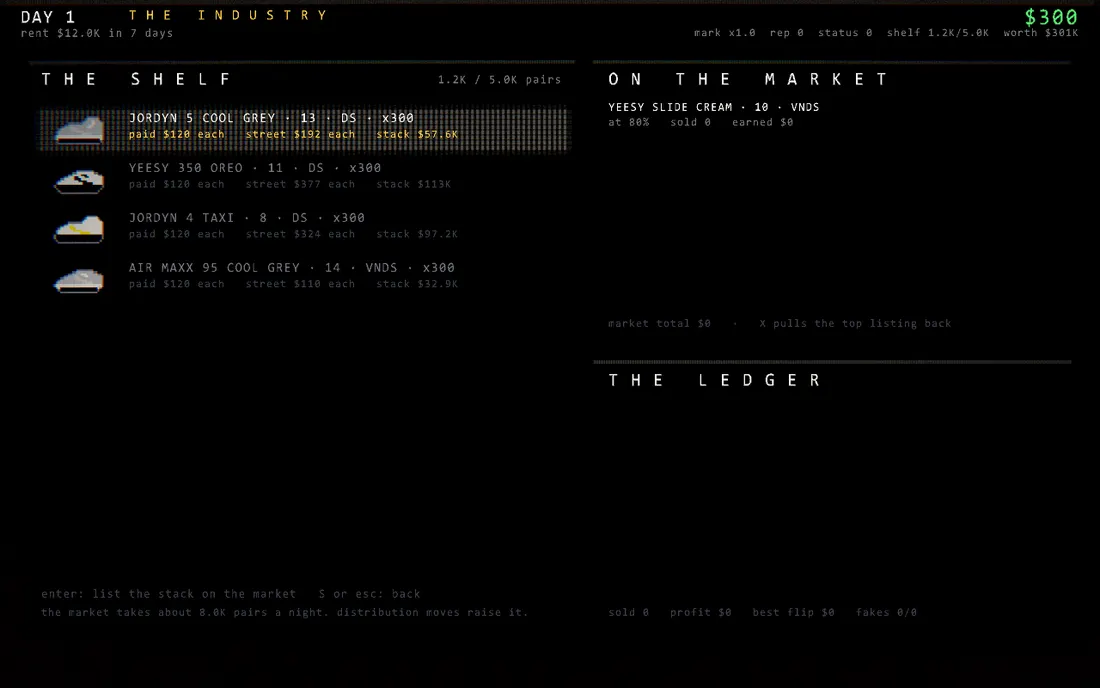Click the earned $0 listing text
This screenshot has width=1100, height=688.
pyautogui.click(x=763, y=122)
